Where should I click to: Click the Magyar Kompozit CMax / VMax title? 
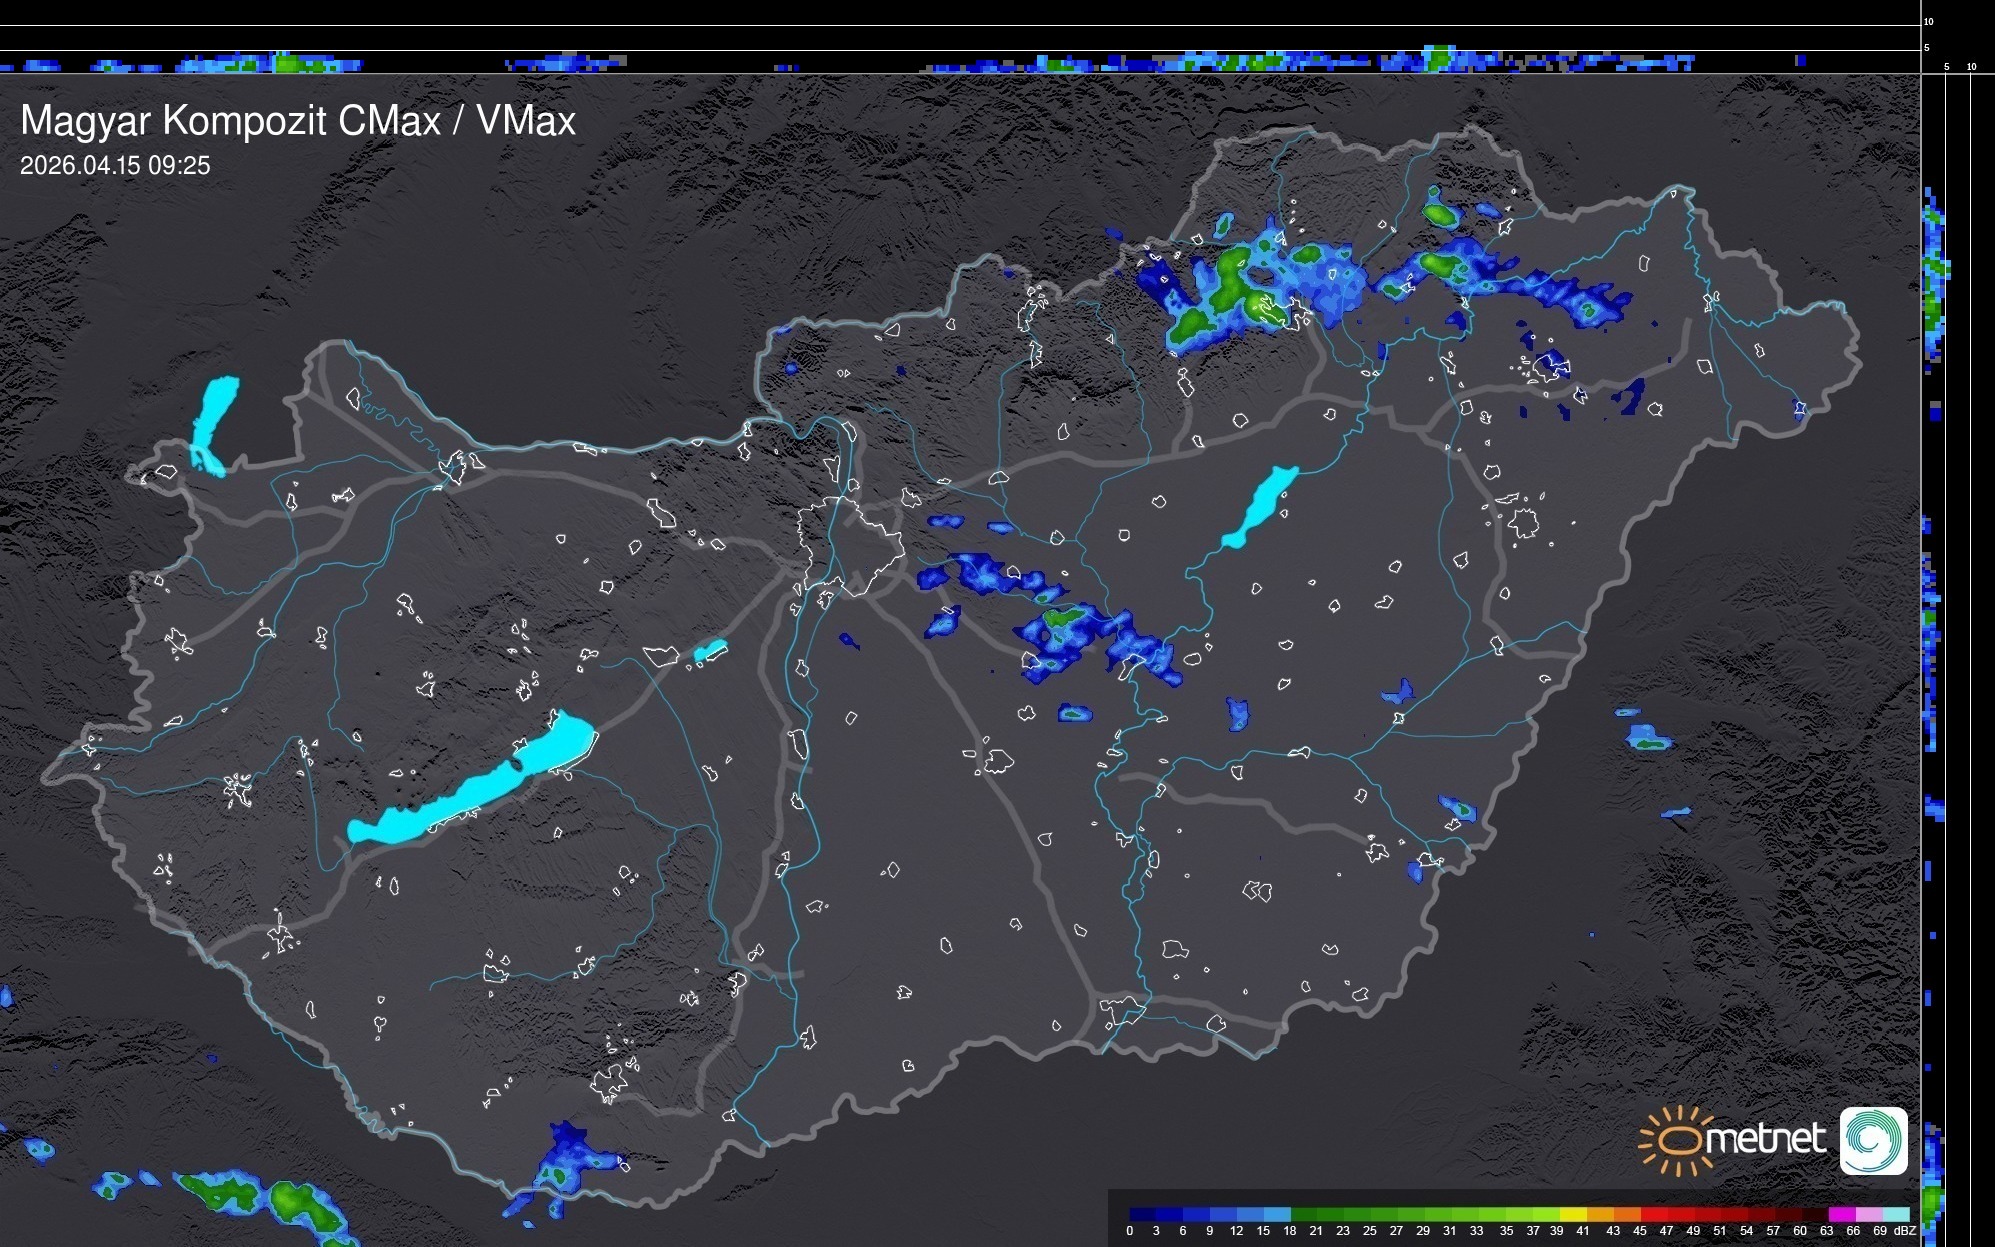(298, 121)
